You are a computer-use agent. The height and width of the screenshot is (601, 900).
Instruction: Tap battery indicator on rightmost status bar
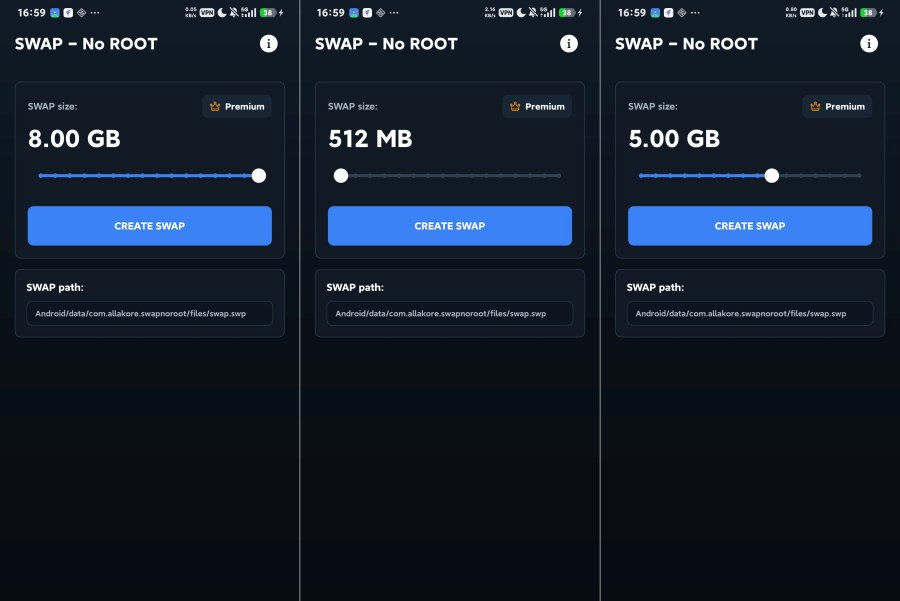(x=868, y=13)
